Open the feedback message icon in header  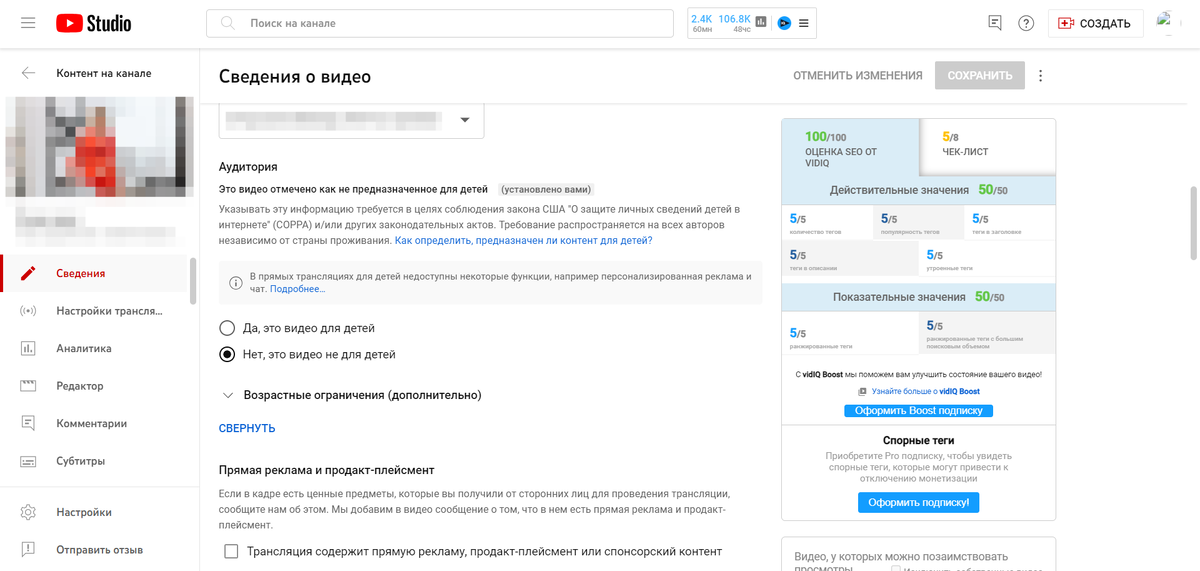pos(994,23)
